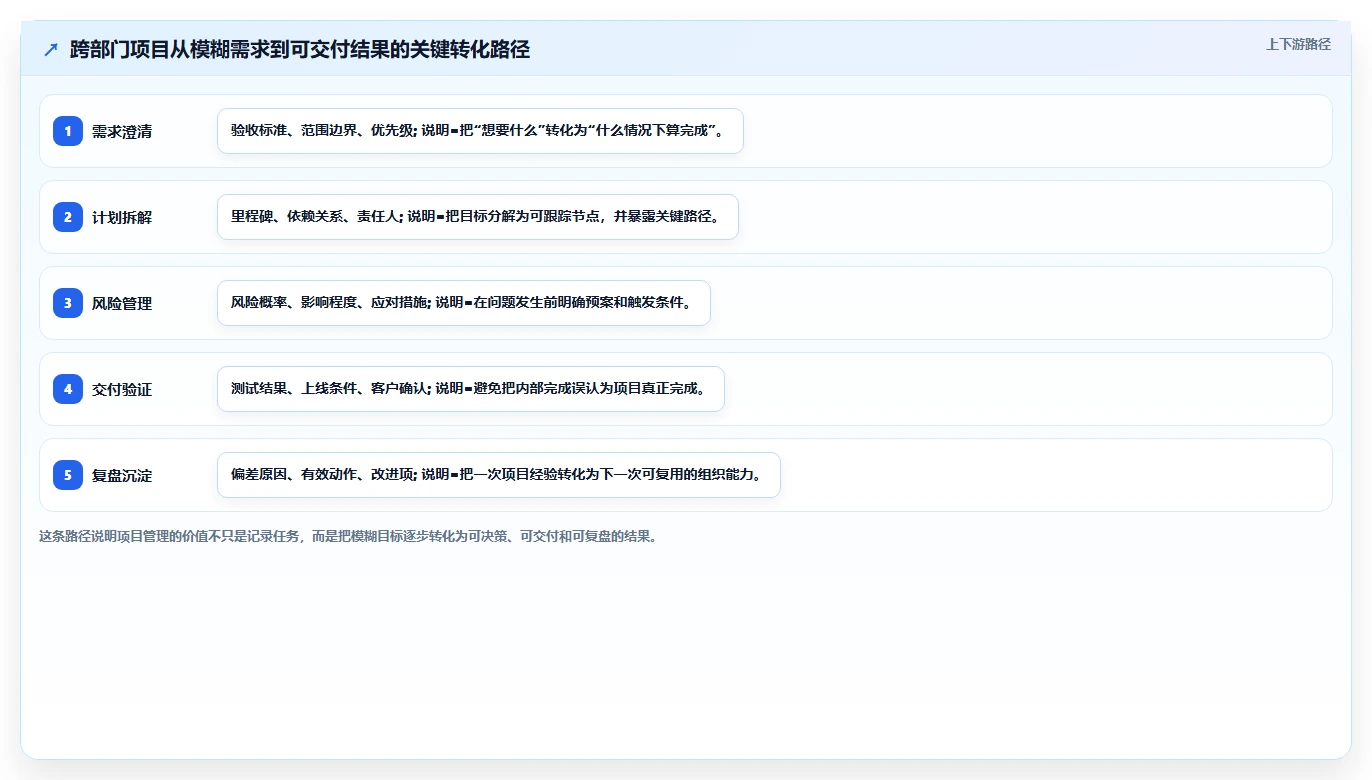This screenshot has width=1372, height=780.
Task: Click the step 4 number badge
Action: [68, 389]
